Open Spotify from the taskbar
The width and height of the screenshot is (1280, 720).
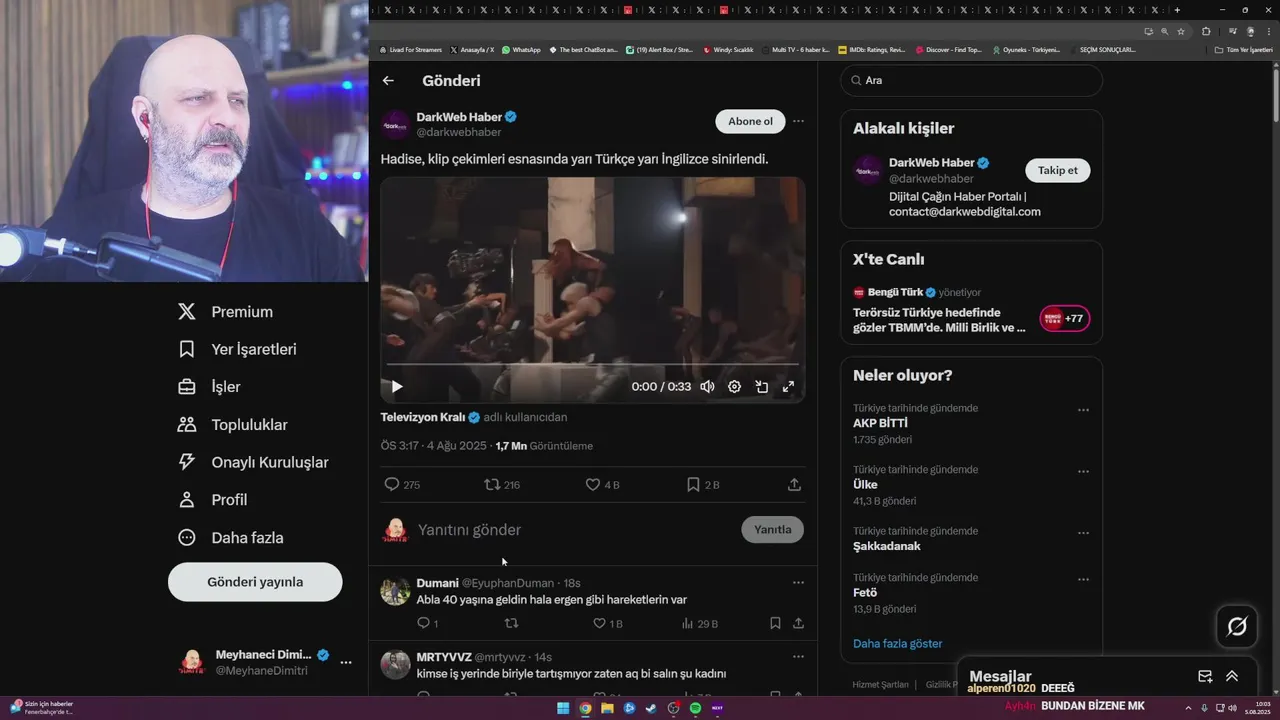click(695, 708)
